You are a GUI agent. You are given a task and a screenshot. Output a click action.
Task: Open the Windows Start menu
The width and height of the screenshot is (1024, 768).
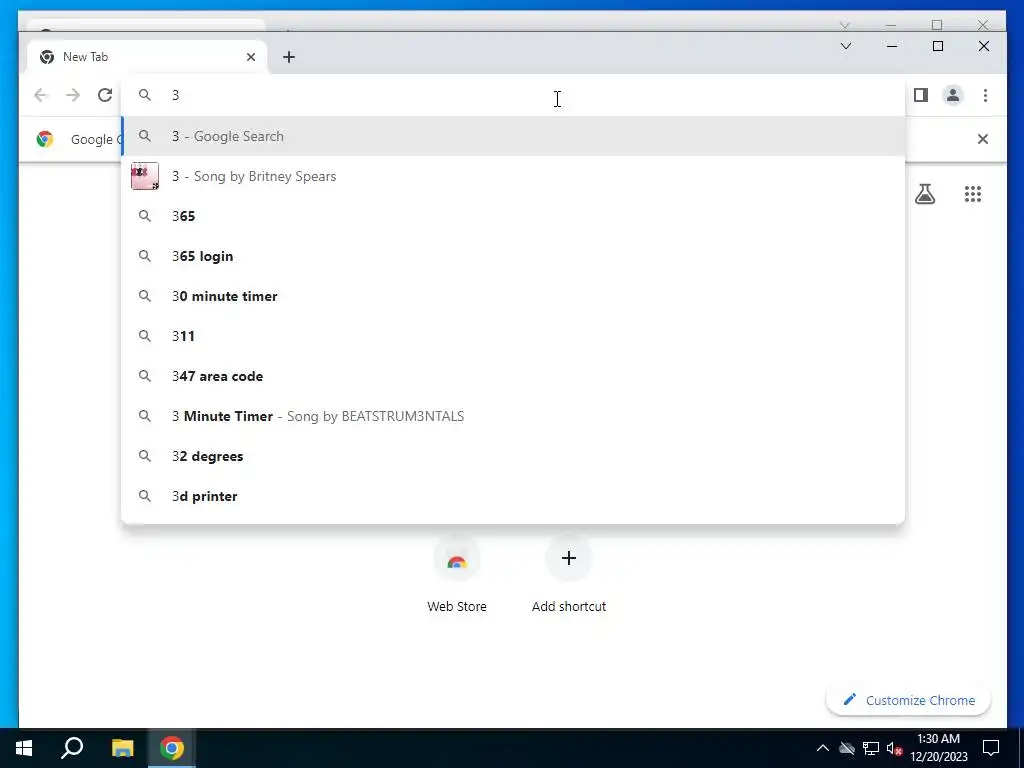coord(24,748)
